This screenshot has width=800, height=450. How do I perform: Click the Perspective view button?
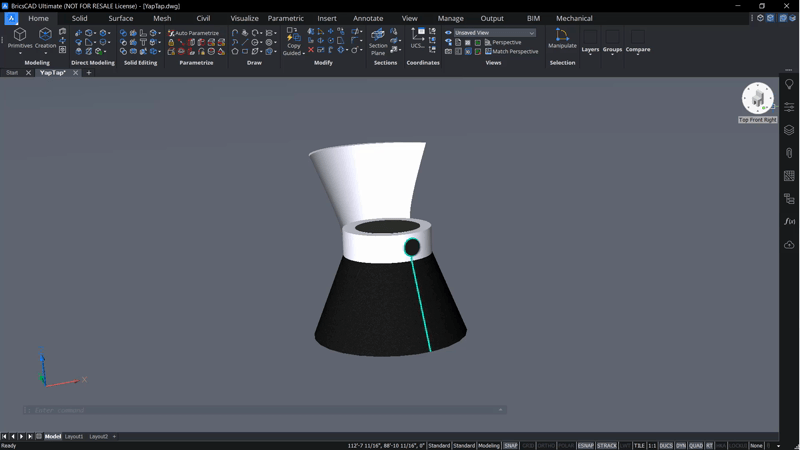503,42
